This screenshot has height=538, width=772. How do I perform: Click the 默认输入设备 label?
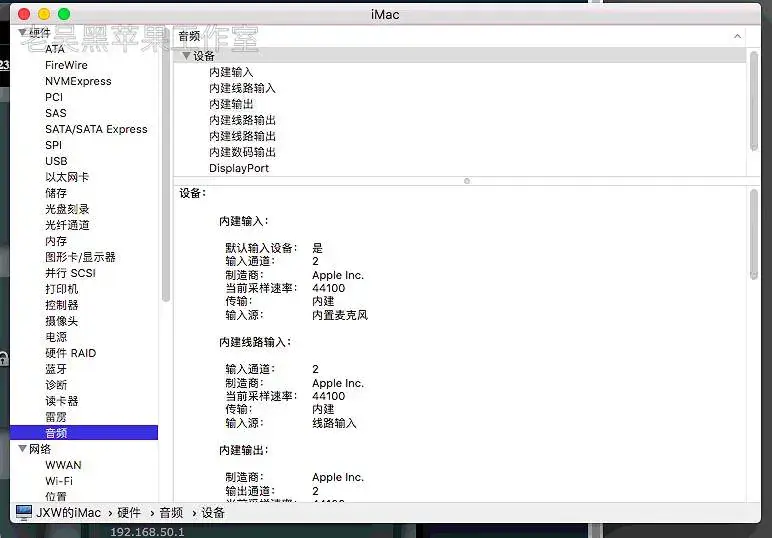(261, 248)
